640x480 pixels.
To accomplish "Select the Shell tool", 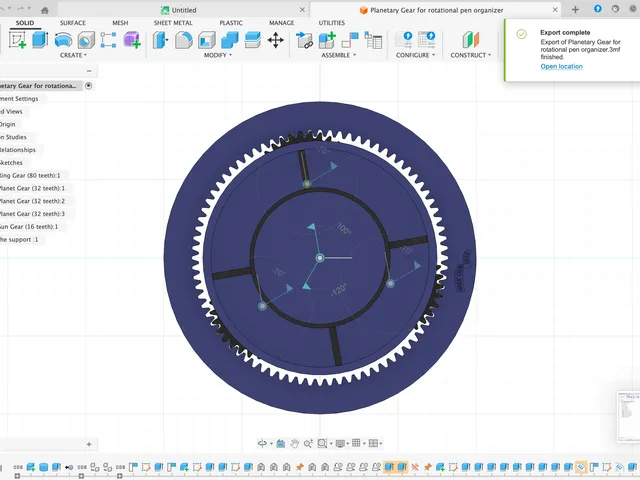I will (x=207, y=40).
